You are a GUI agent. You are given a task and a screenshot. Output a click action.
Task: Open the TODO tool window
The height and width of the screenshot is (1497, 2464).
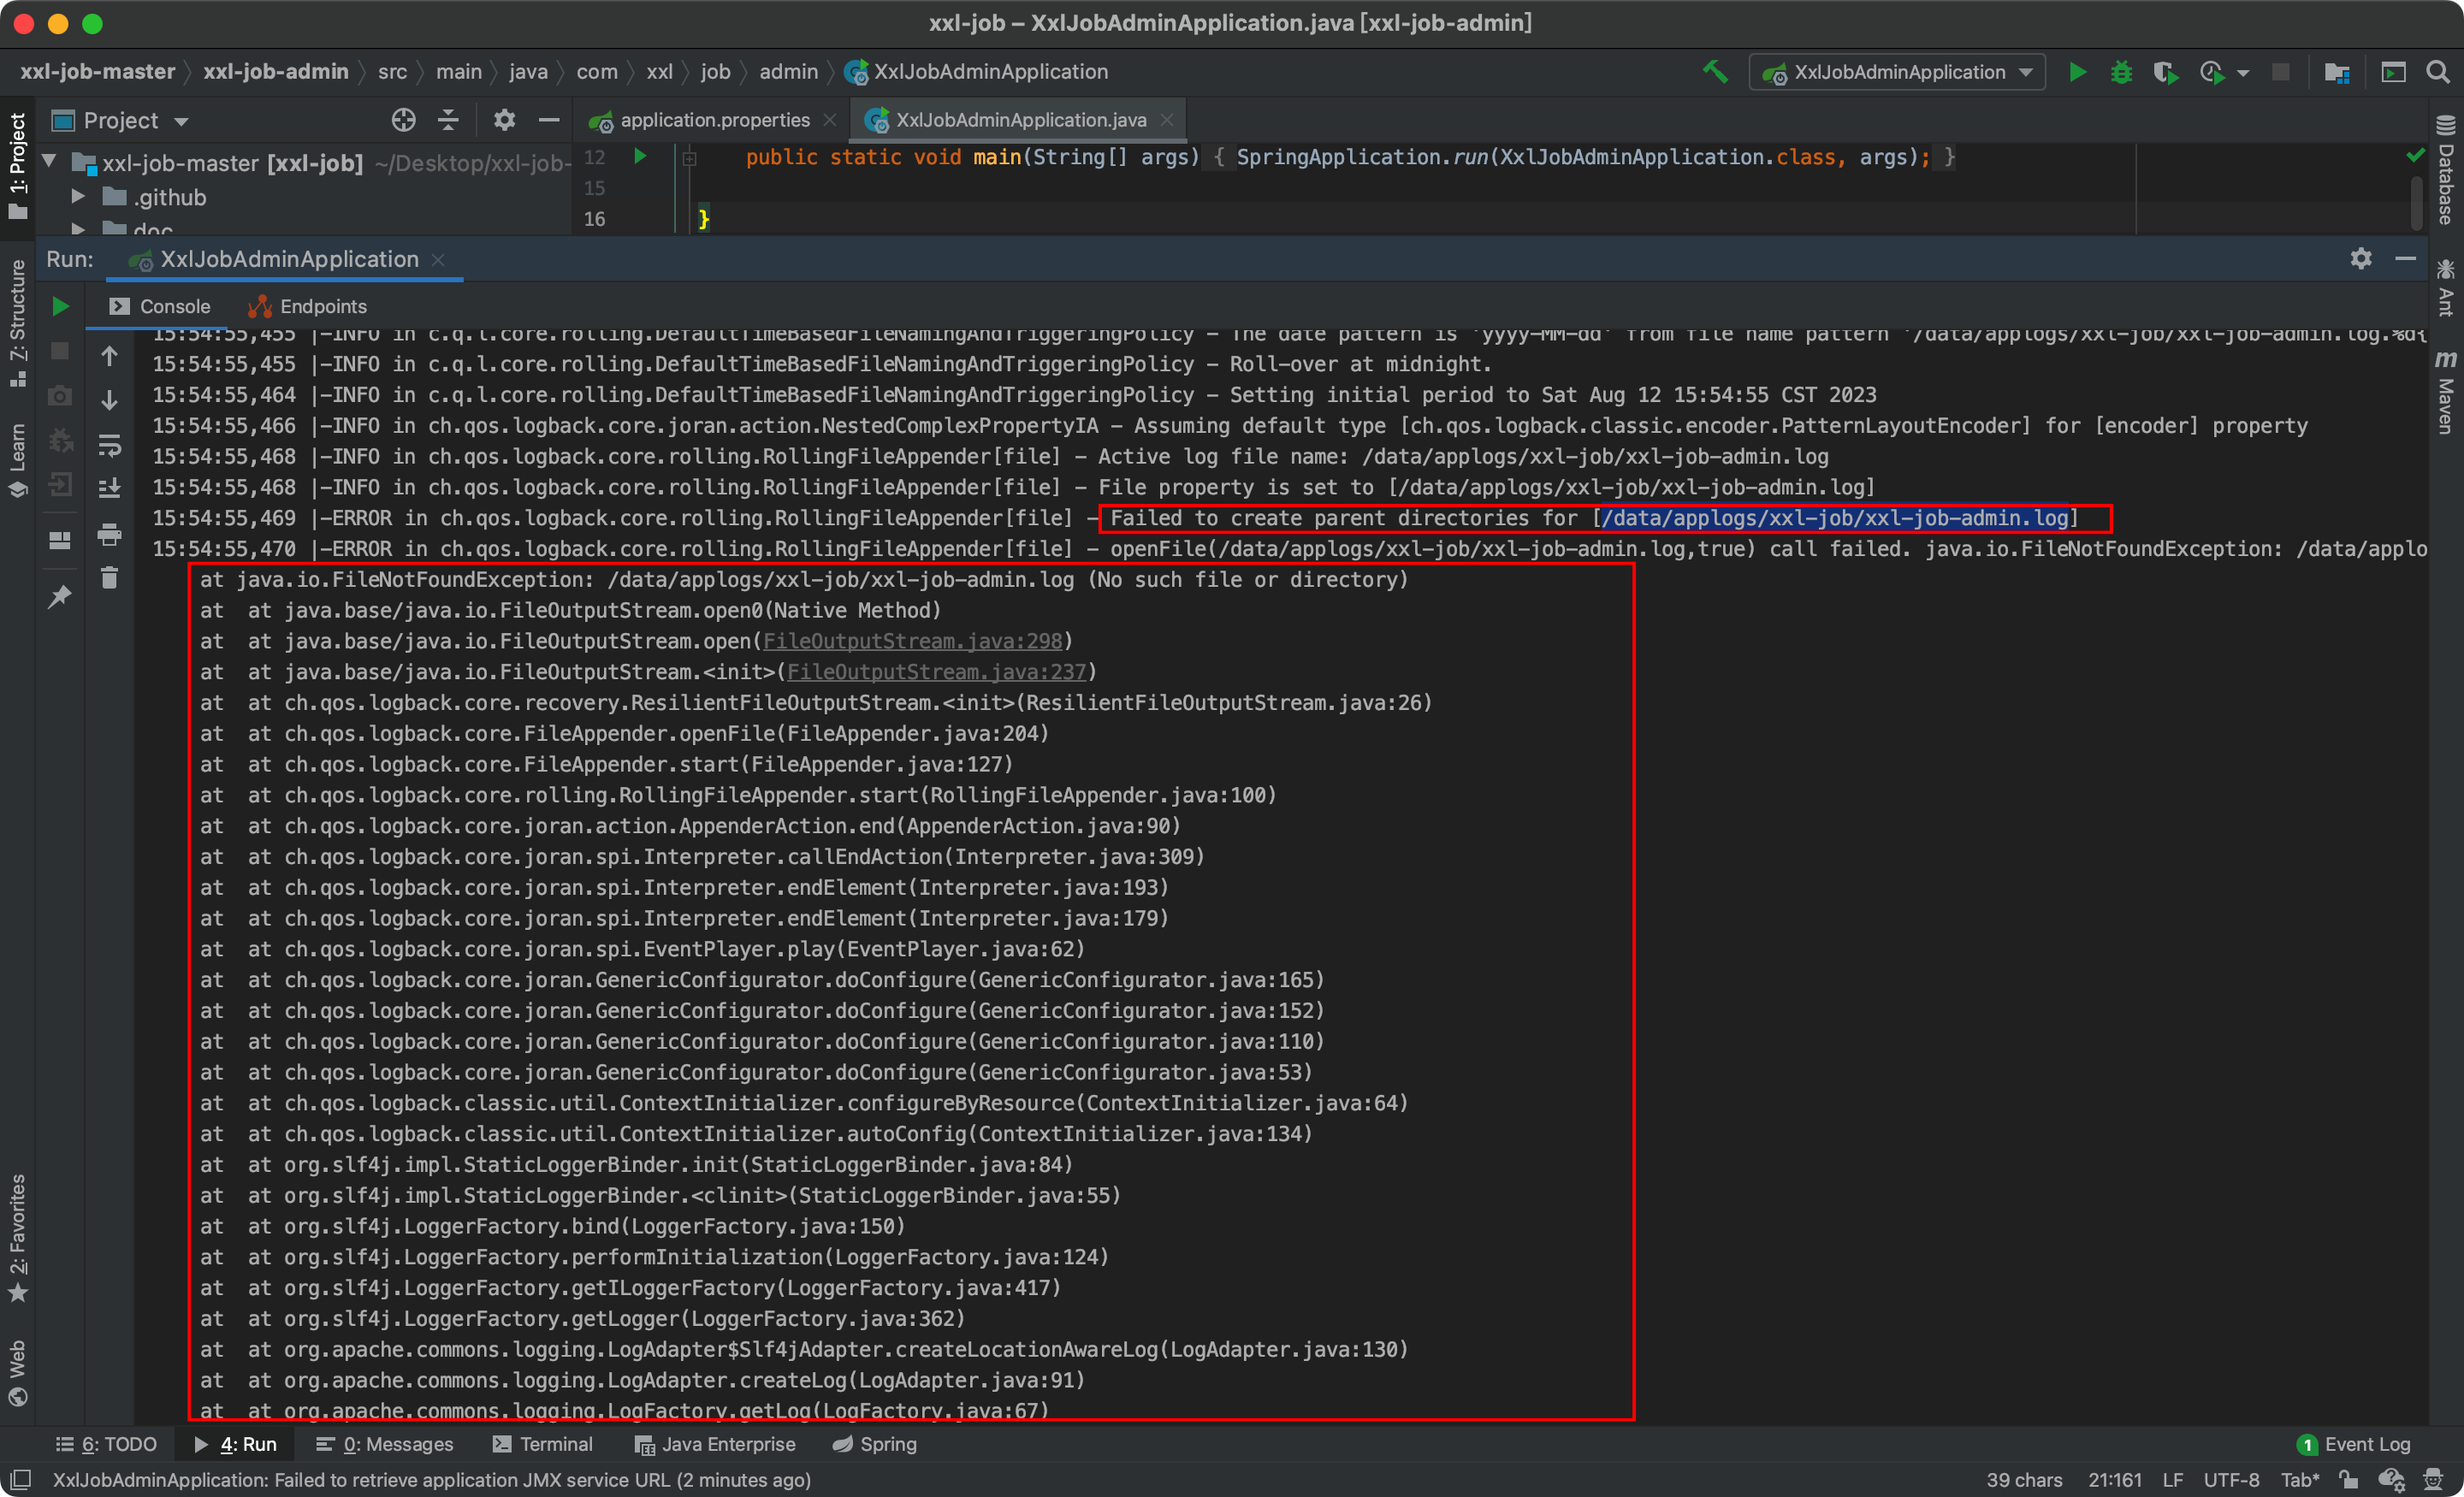pyautogui.click(x=107, y=1444)
